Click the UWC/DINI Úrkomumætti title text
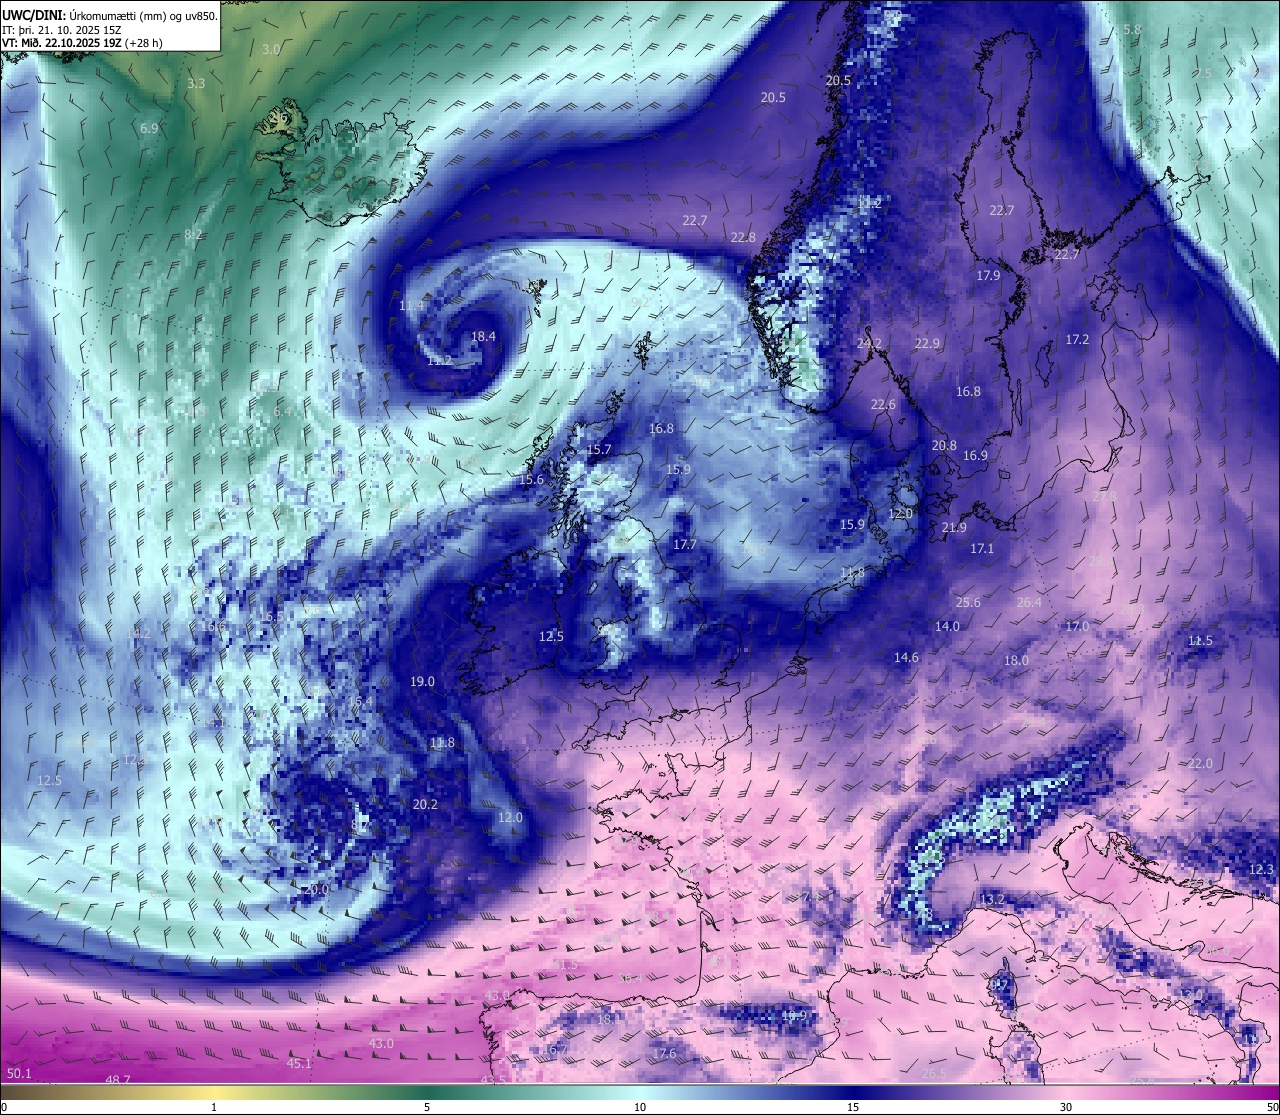Image resolution: width=1280 pixels, height=1115 pixels. pos(110,15)
